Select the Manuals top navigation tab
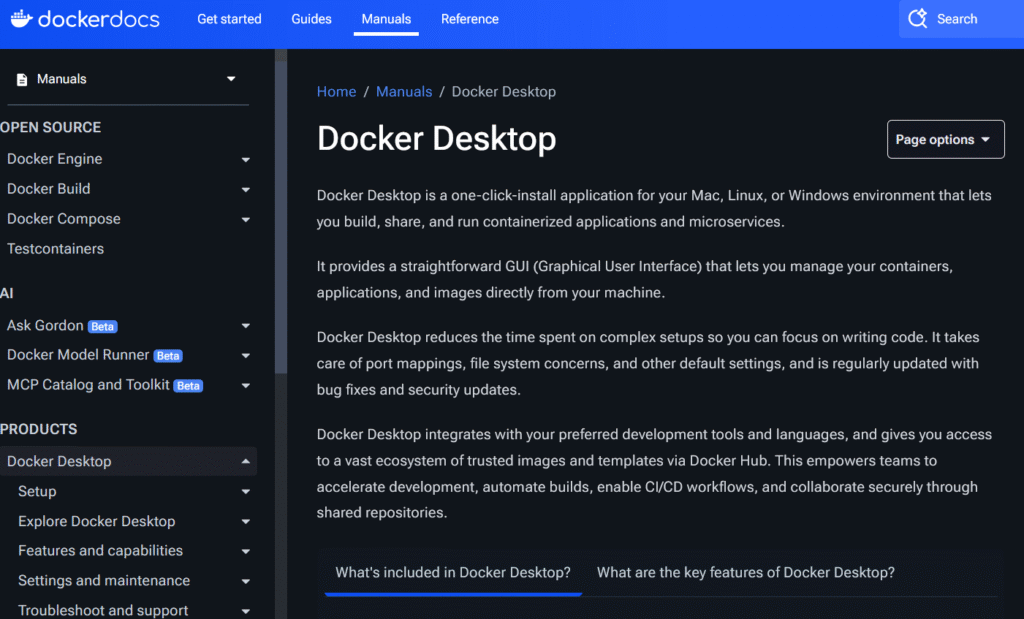Viewport: 1024px width, 619px height. pyautogui.click(x=386, y=19)
